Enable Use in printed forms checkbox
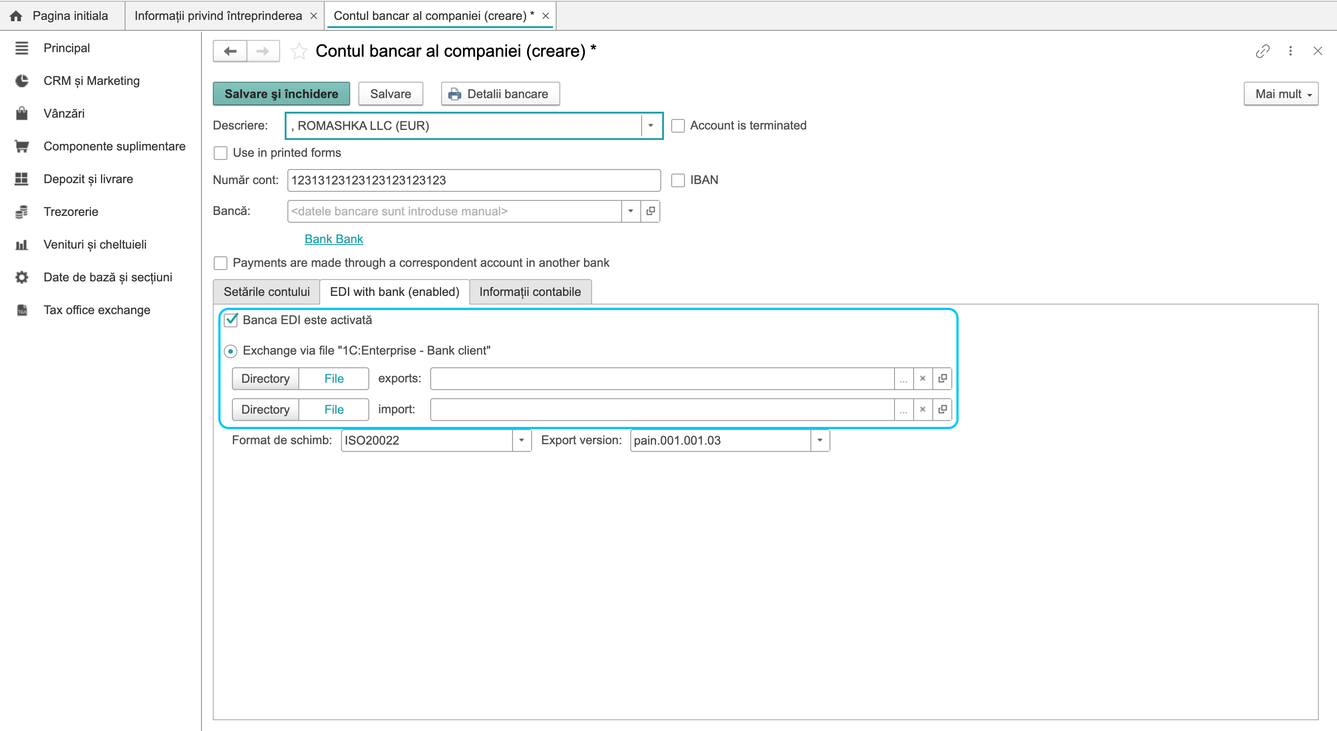Screen dimensions: 1337x731 click(220, 153)
